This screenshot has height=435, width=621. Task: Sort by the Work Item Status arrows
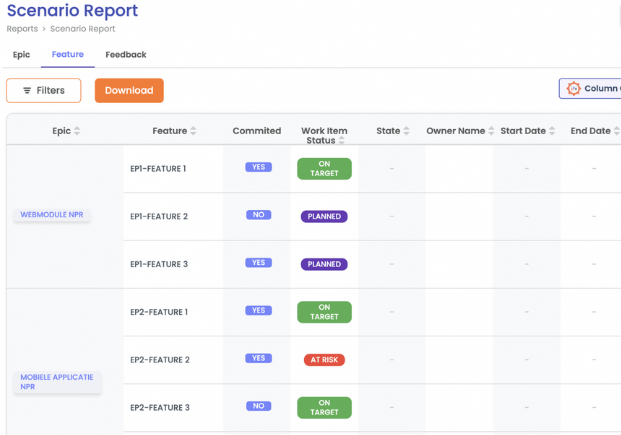point(342,141)
